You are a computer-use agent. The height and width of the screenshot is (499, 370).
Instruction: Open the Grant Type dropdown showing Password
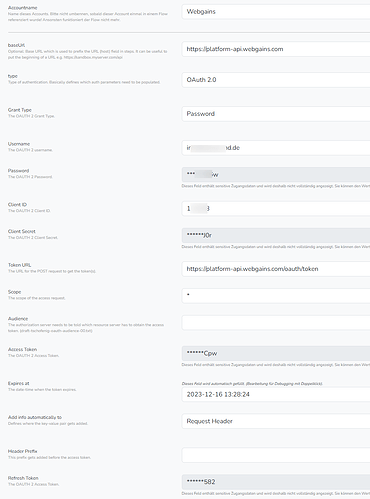pyautogui.click(x=276, y=114)
